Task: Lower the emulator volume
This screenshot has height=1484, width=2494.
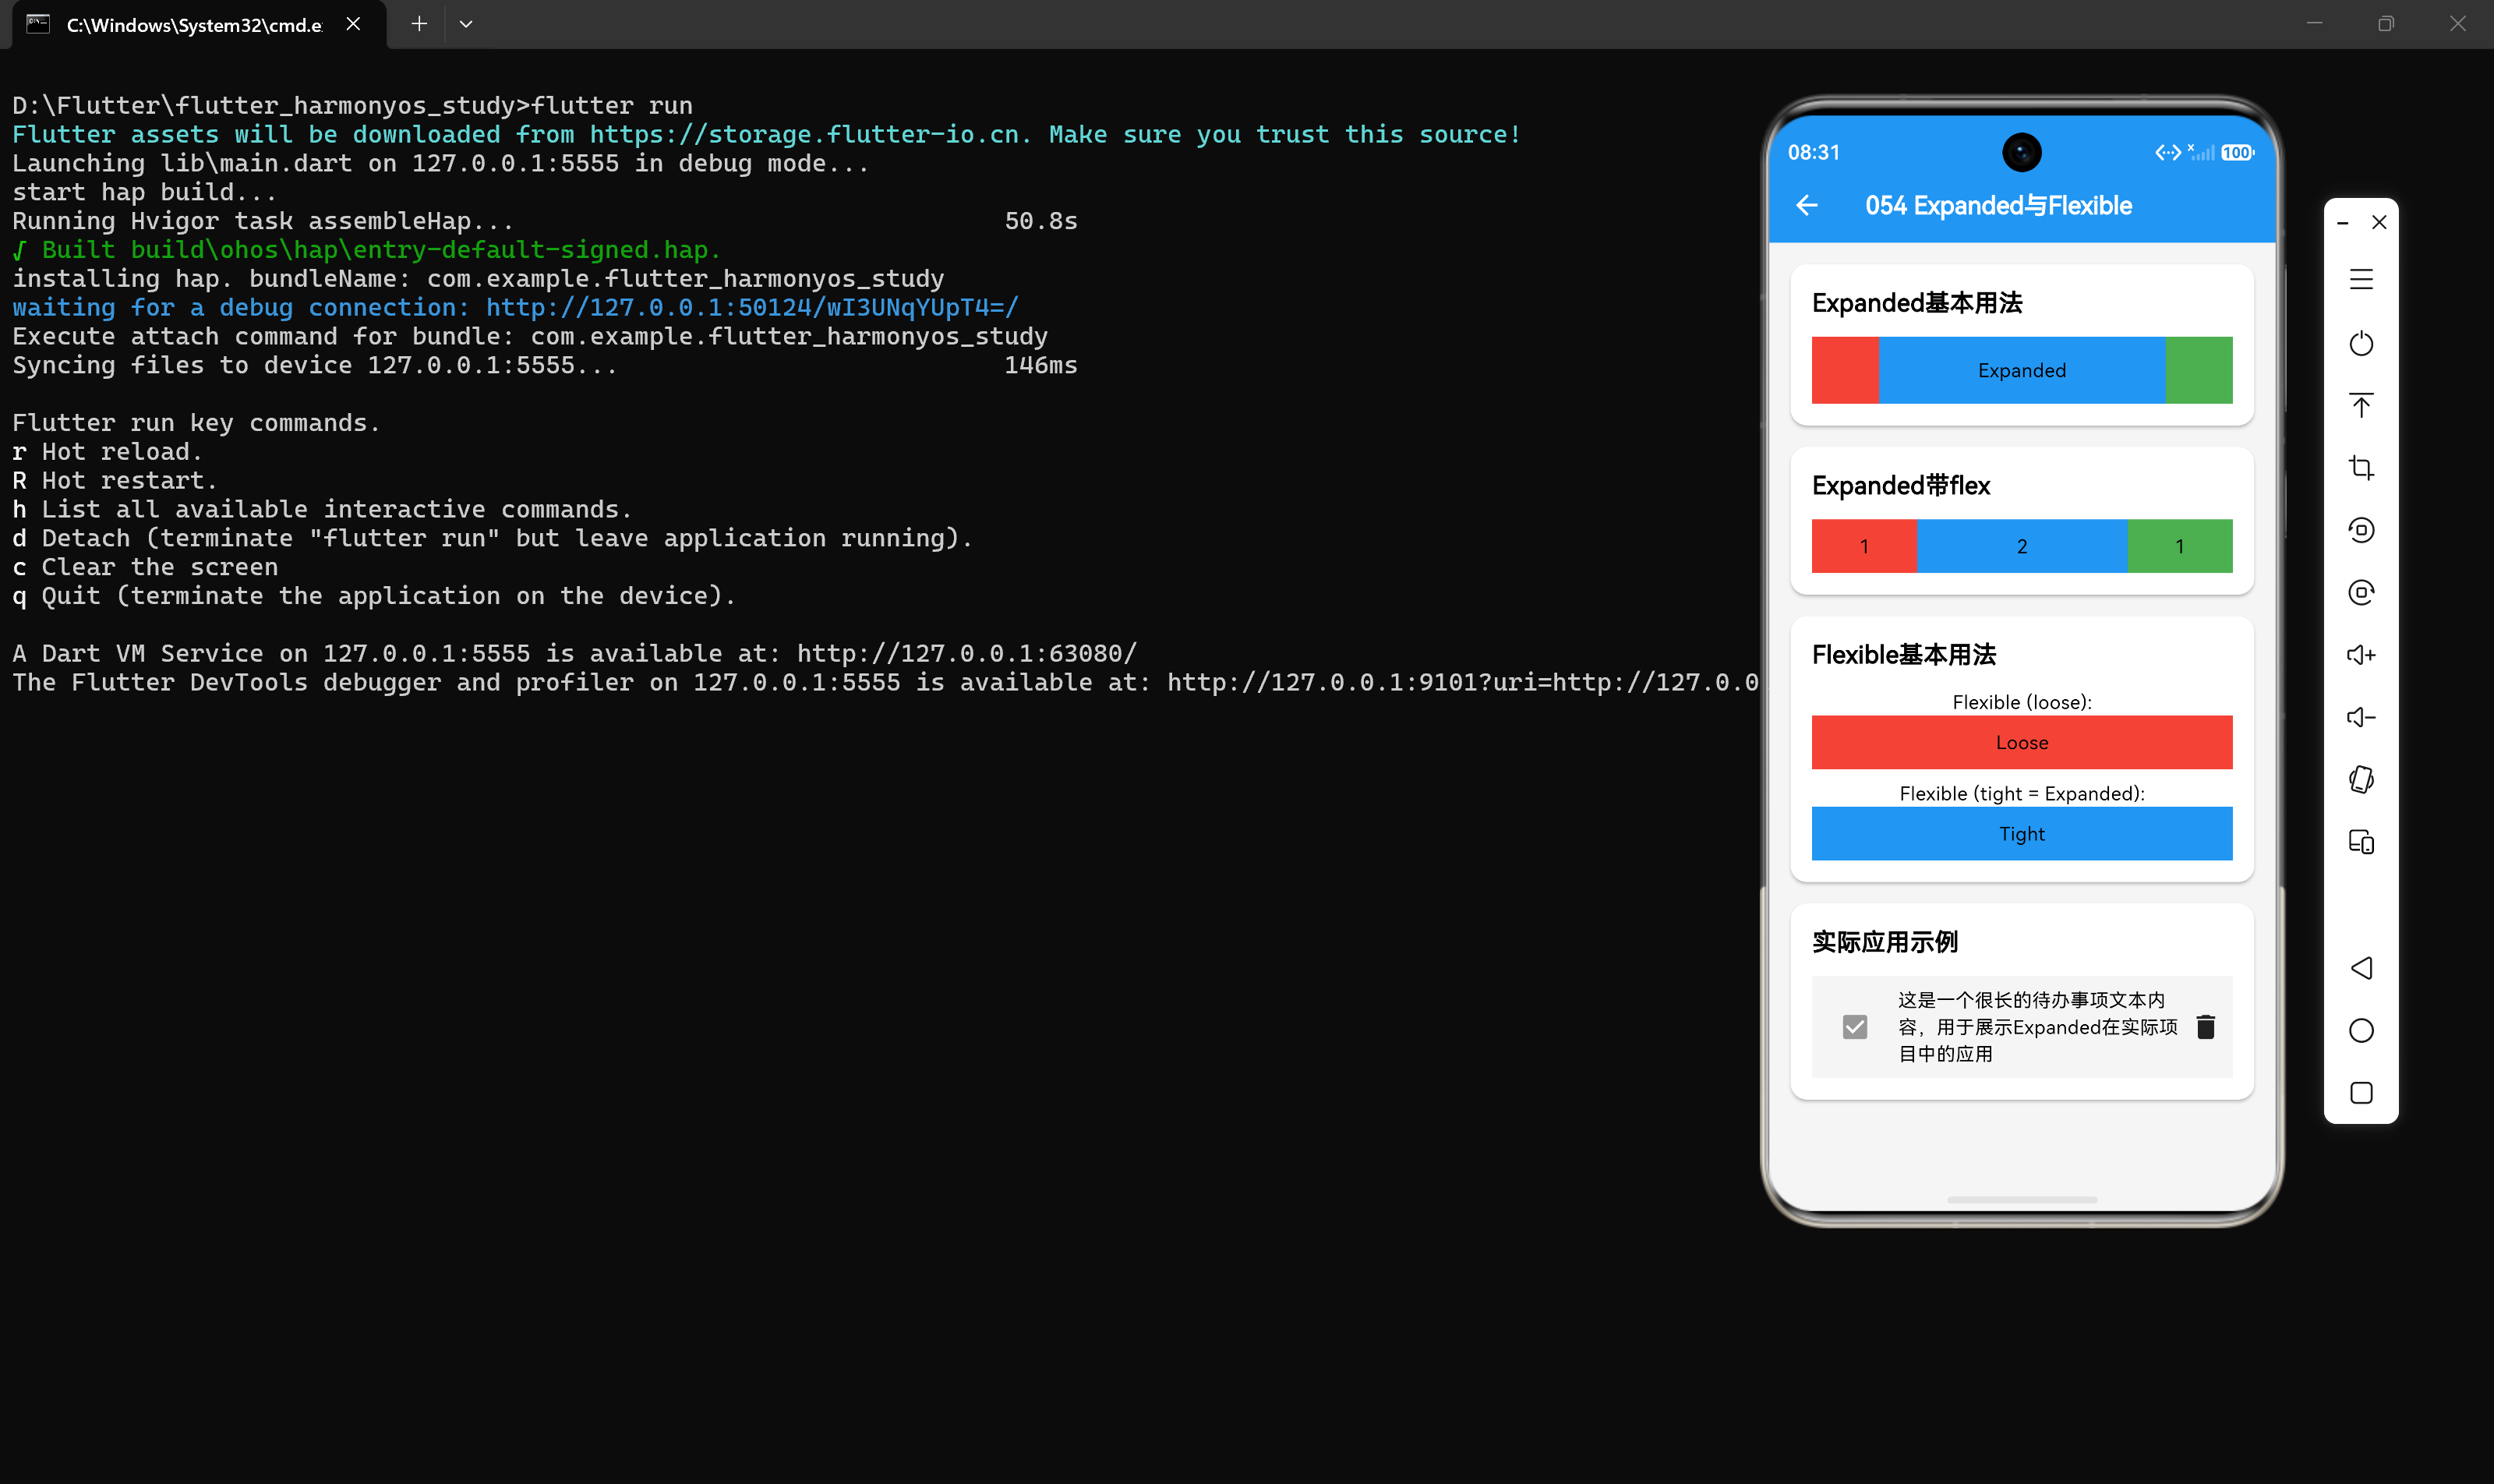Action: [x=2361, y=717]
